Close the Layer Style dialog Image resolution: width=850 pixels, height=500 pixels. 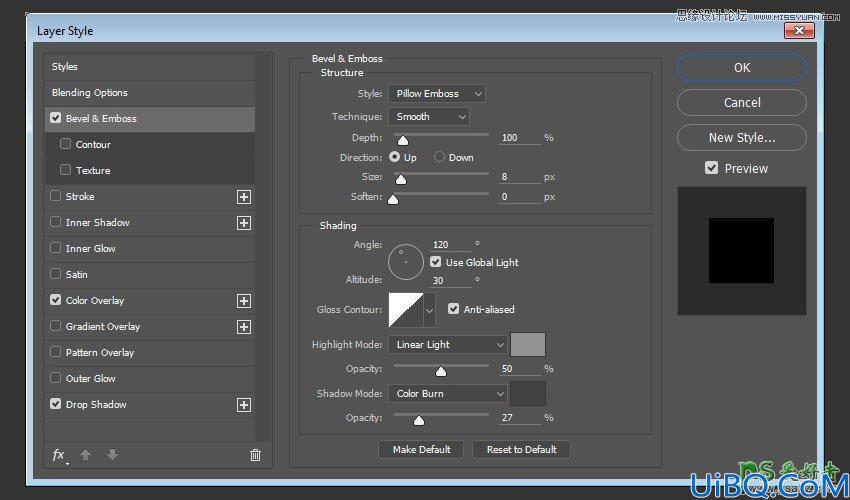click(x=800, y=31)
